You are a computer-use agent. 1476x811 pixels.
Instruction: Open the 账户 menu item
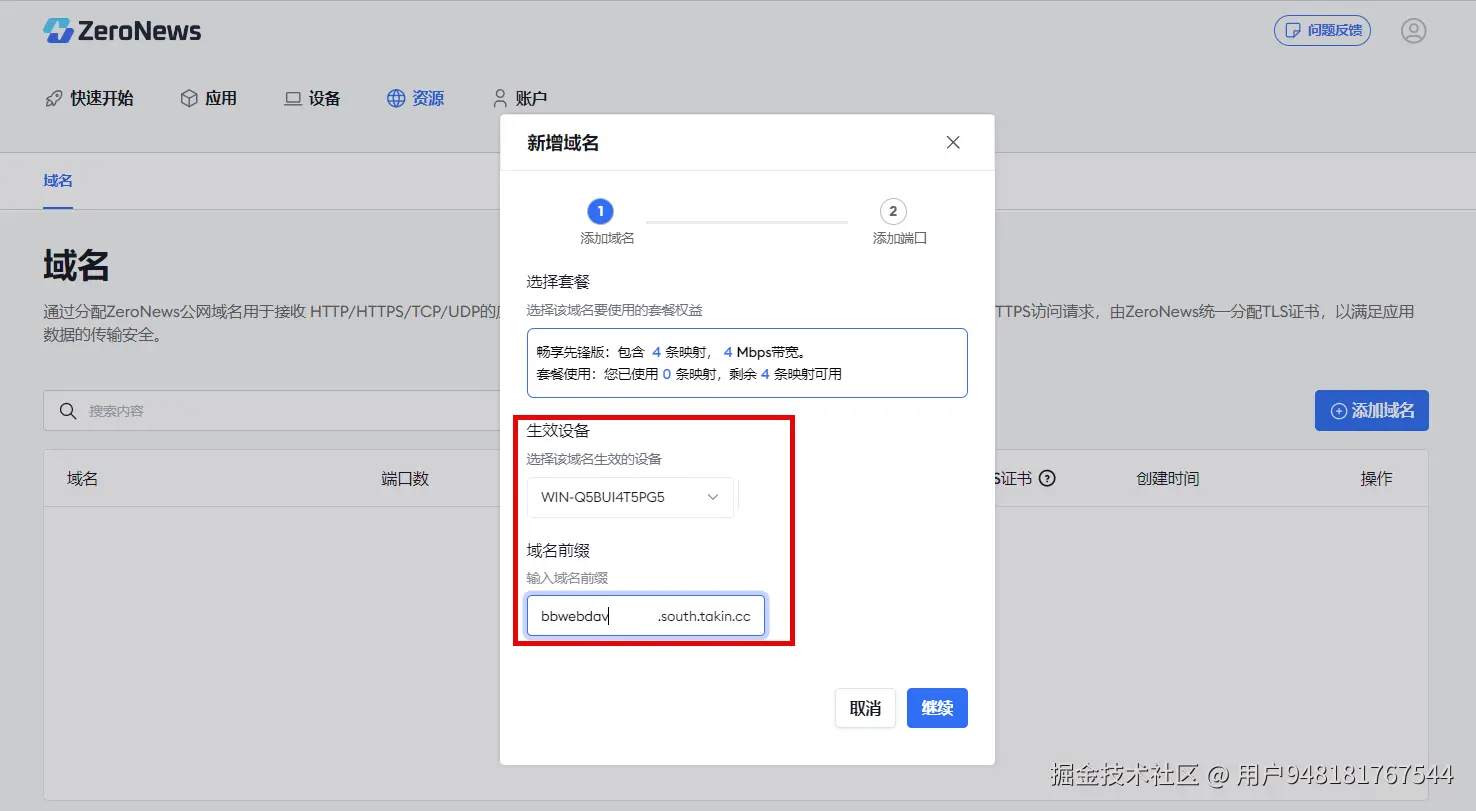click(520, 99)
